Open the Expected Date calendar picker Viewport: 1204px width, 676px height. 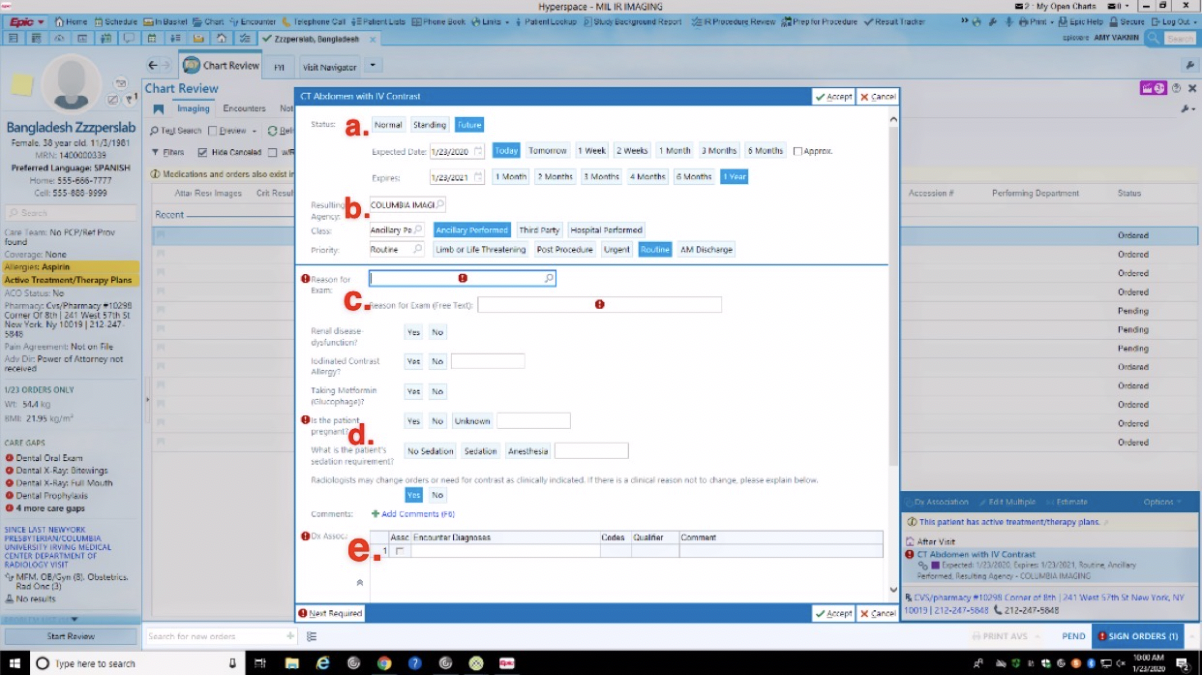coord(479,152)
